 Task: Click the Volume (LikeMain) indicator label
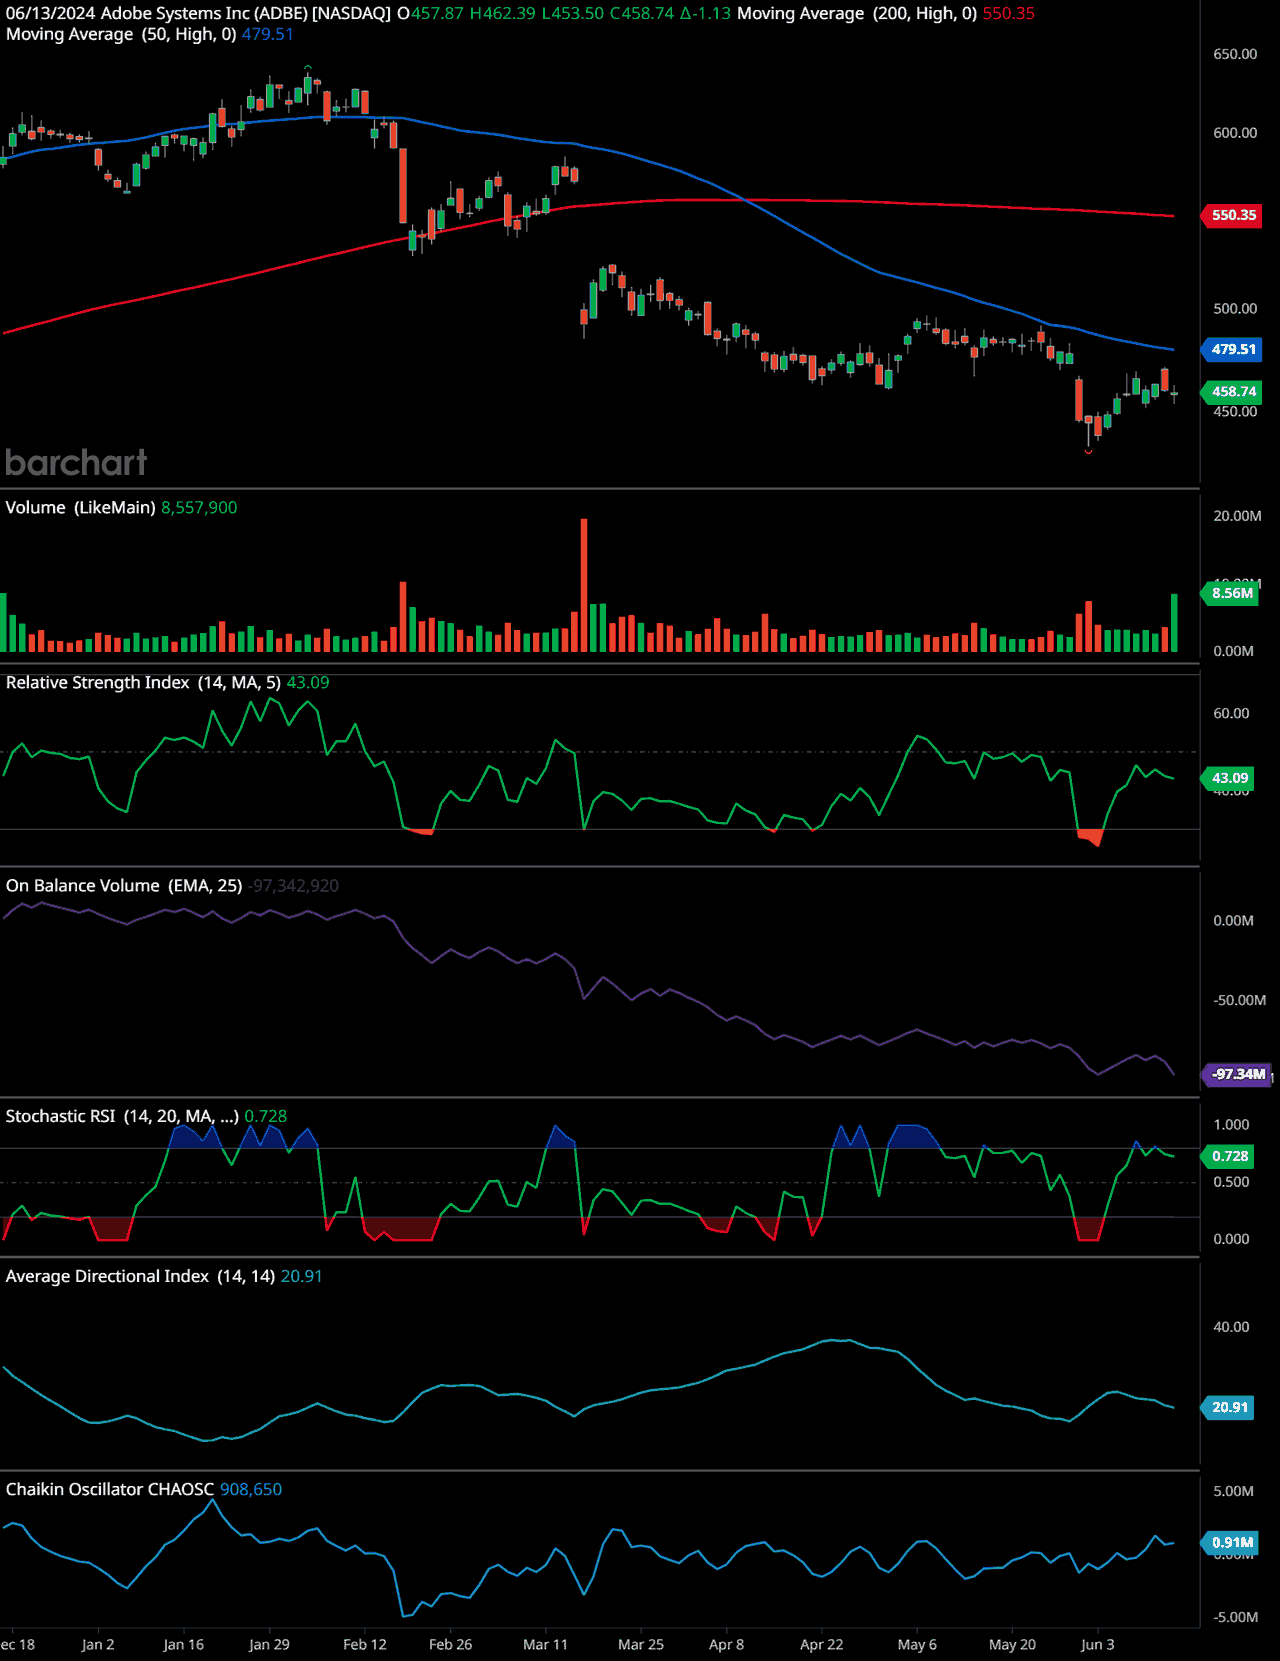(80, 508)
